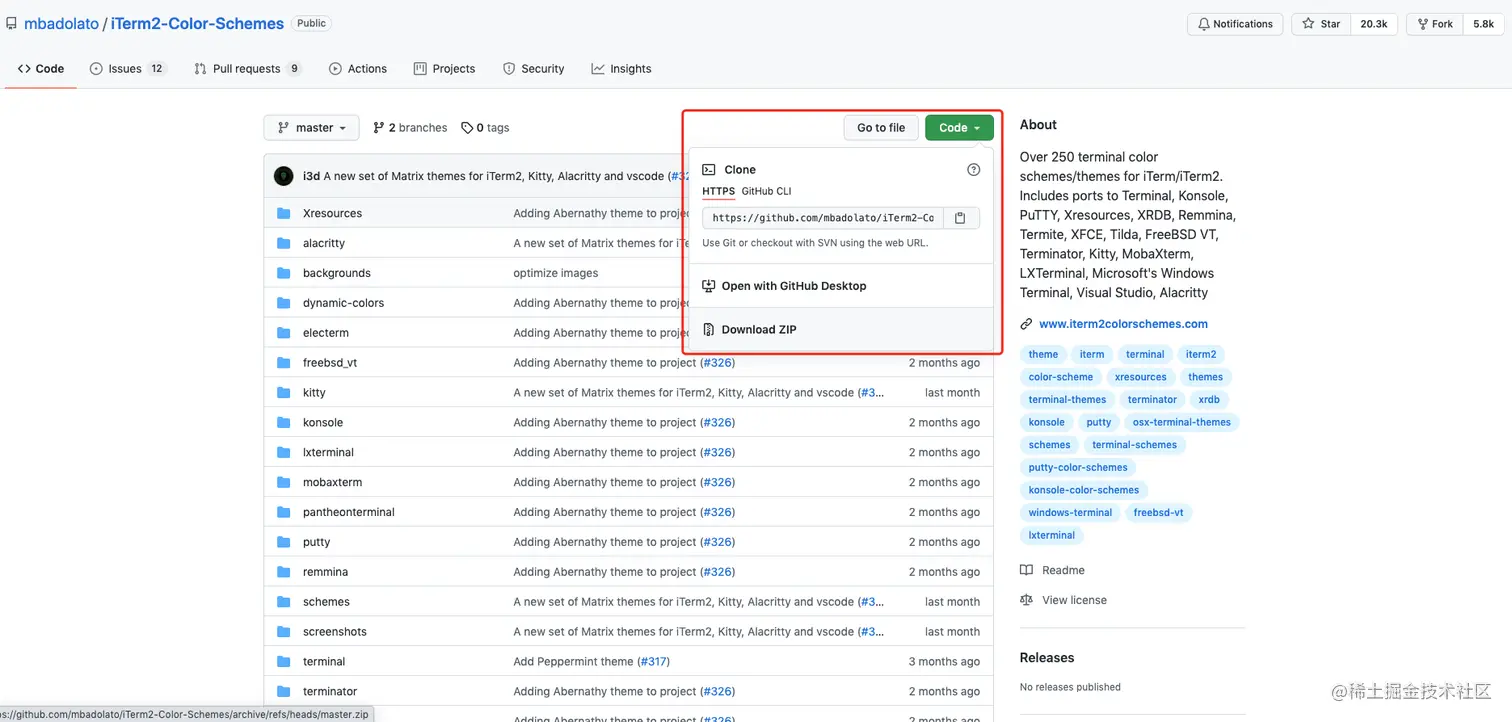Viewport: 1512px width, 722px height.
Task: Click the Go to file button
Action: [x=881, y=128]
